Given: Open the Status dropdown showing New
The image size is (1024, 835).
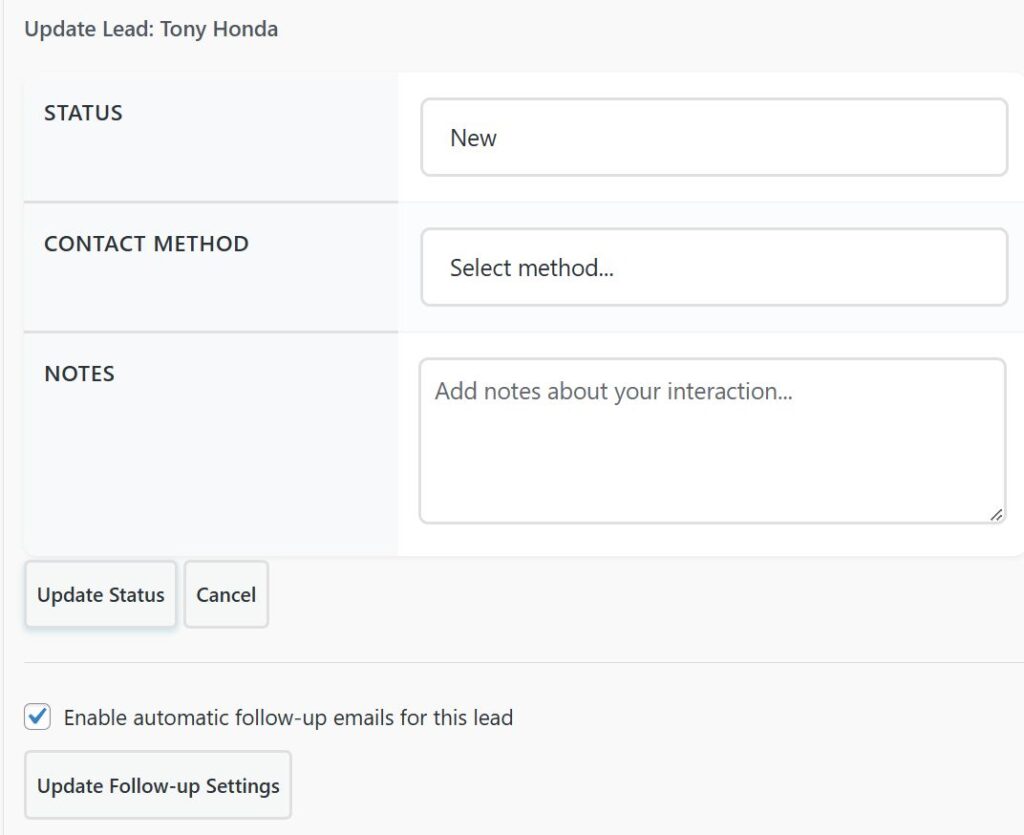Looking at the screenshot, I should (x=713, y=137).
